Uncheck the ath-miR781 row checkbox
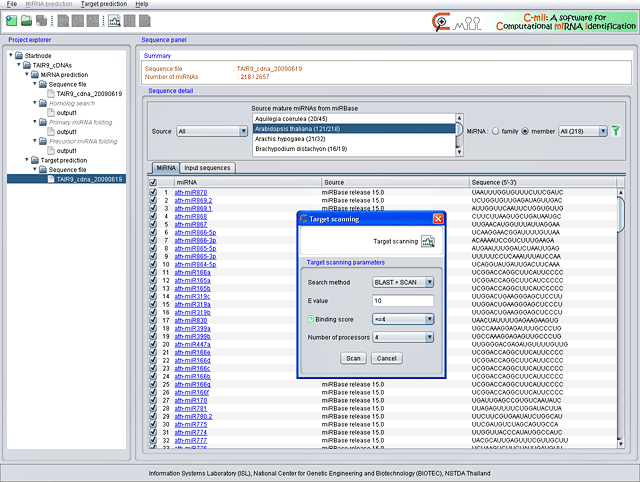 click(153, 408)
